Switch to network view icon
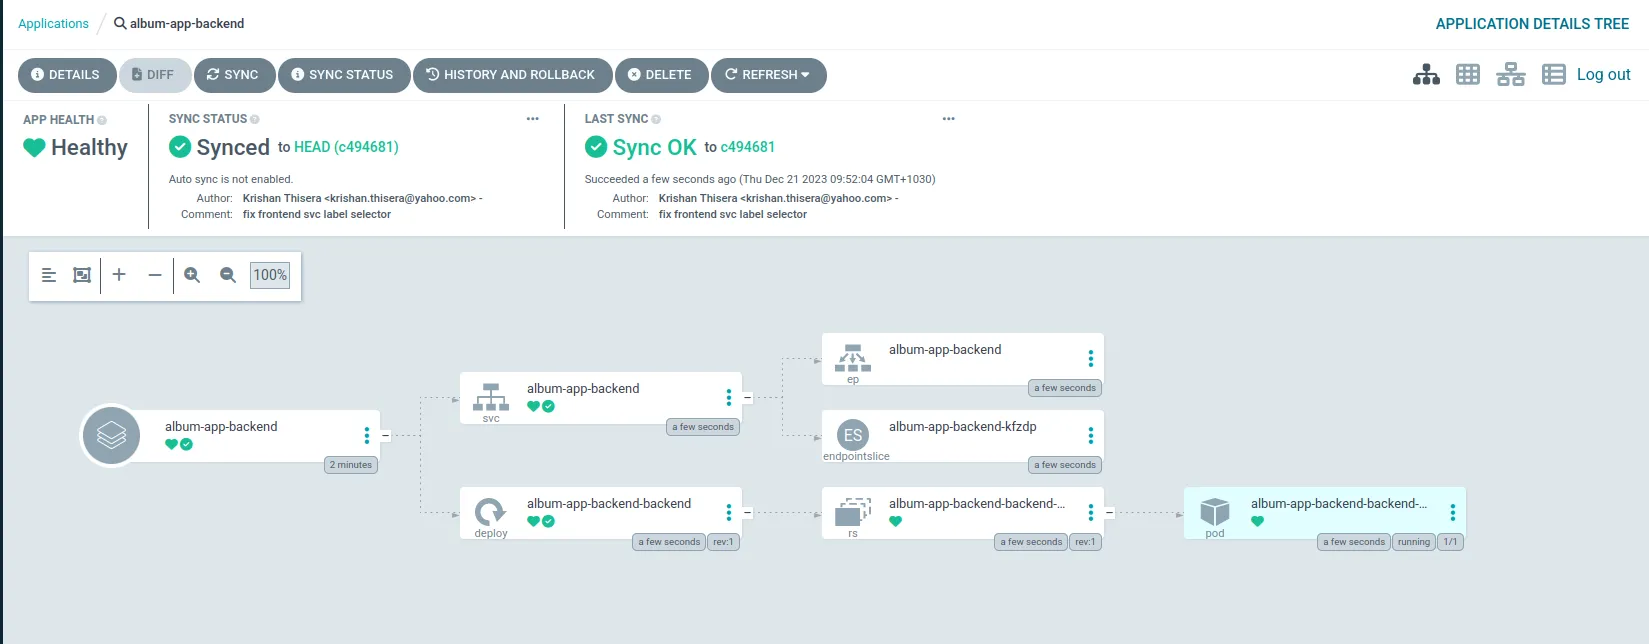 click(1511, 75)
